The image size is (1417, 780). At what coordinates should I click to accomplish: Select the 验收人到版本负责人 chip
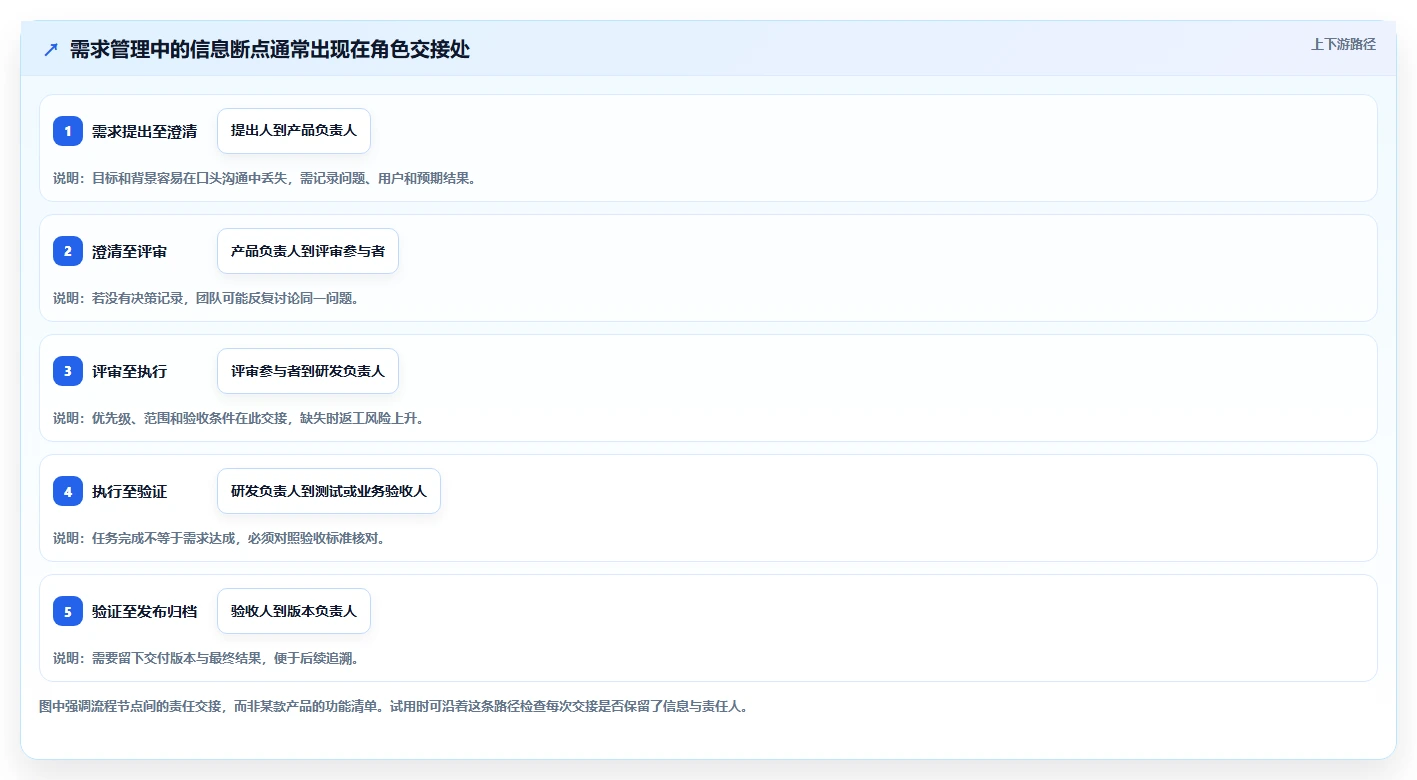pos(294,611)
